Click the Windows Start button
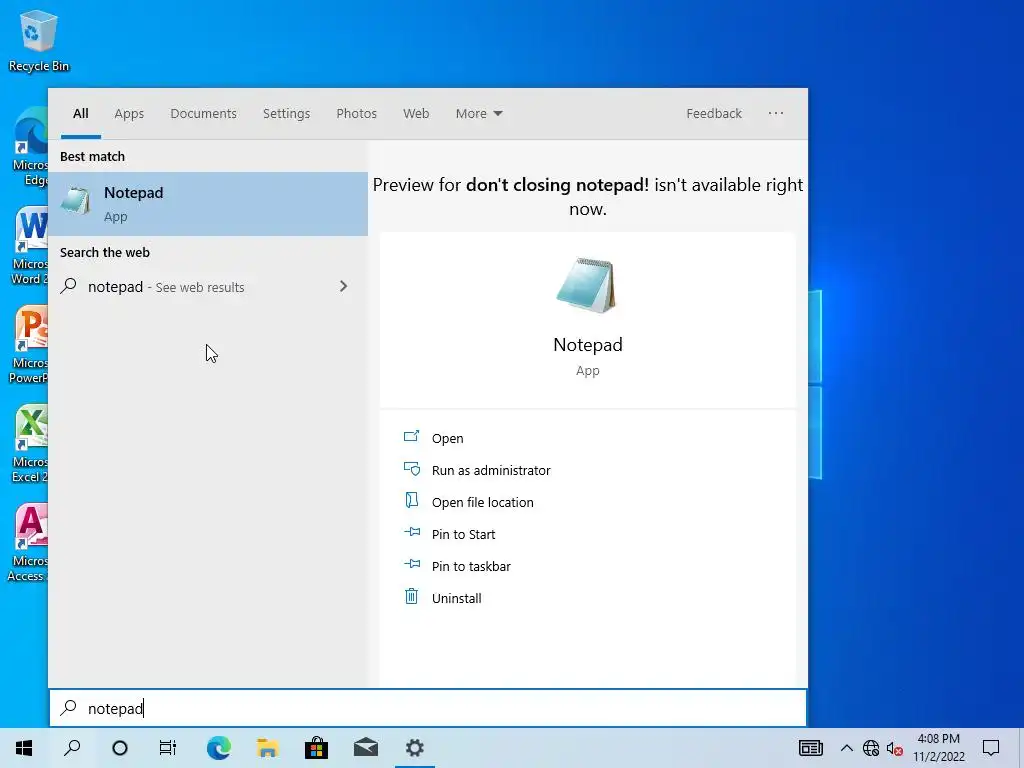Image resolution: width=1024 pixels, height=768 pixels. click(24, 748)
